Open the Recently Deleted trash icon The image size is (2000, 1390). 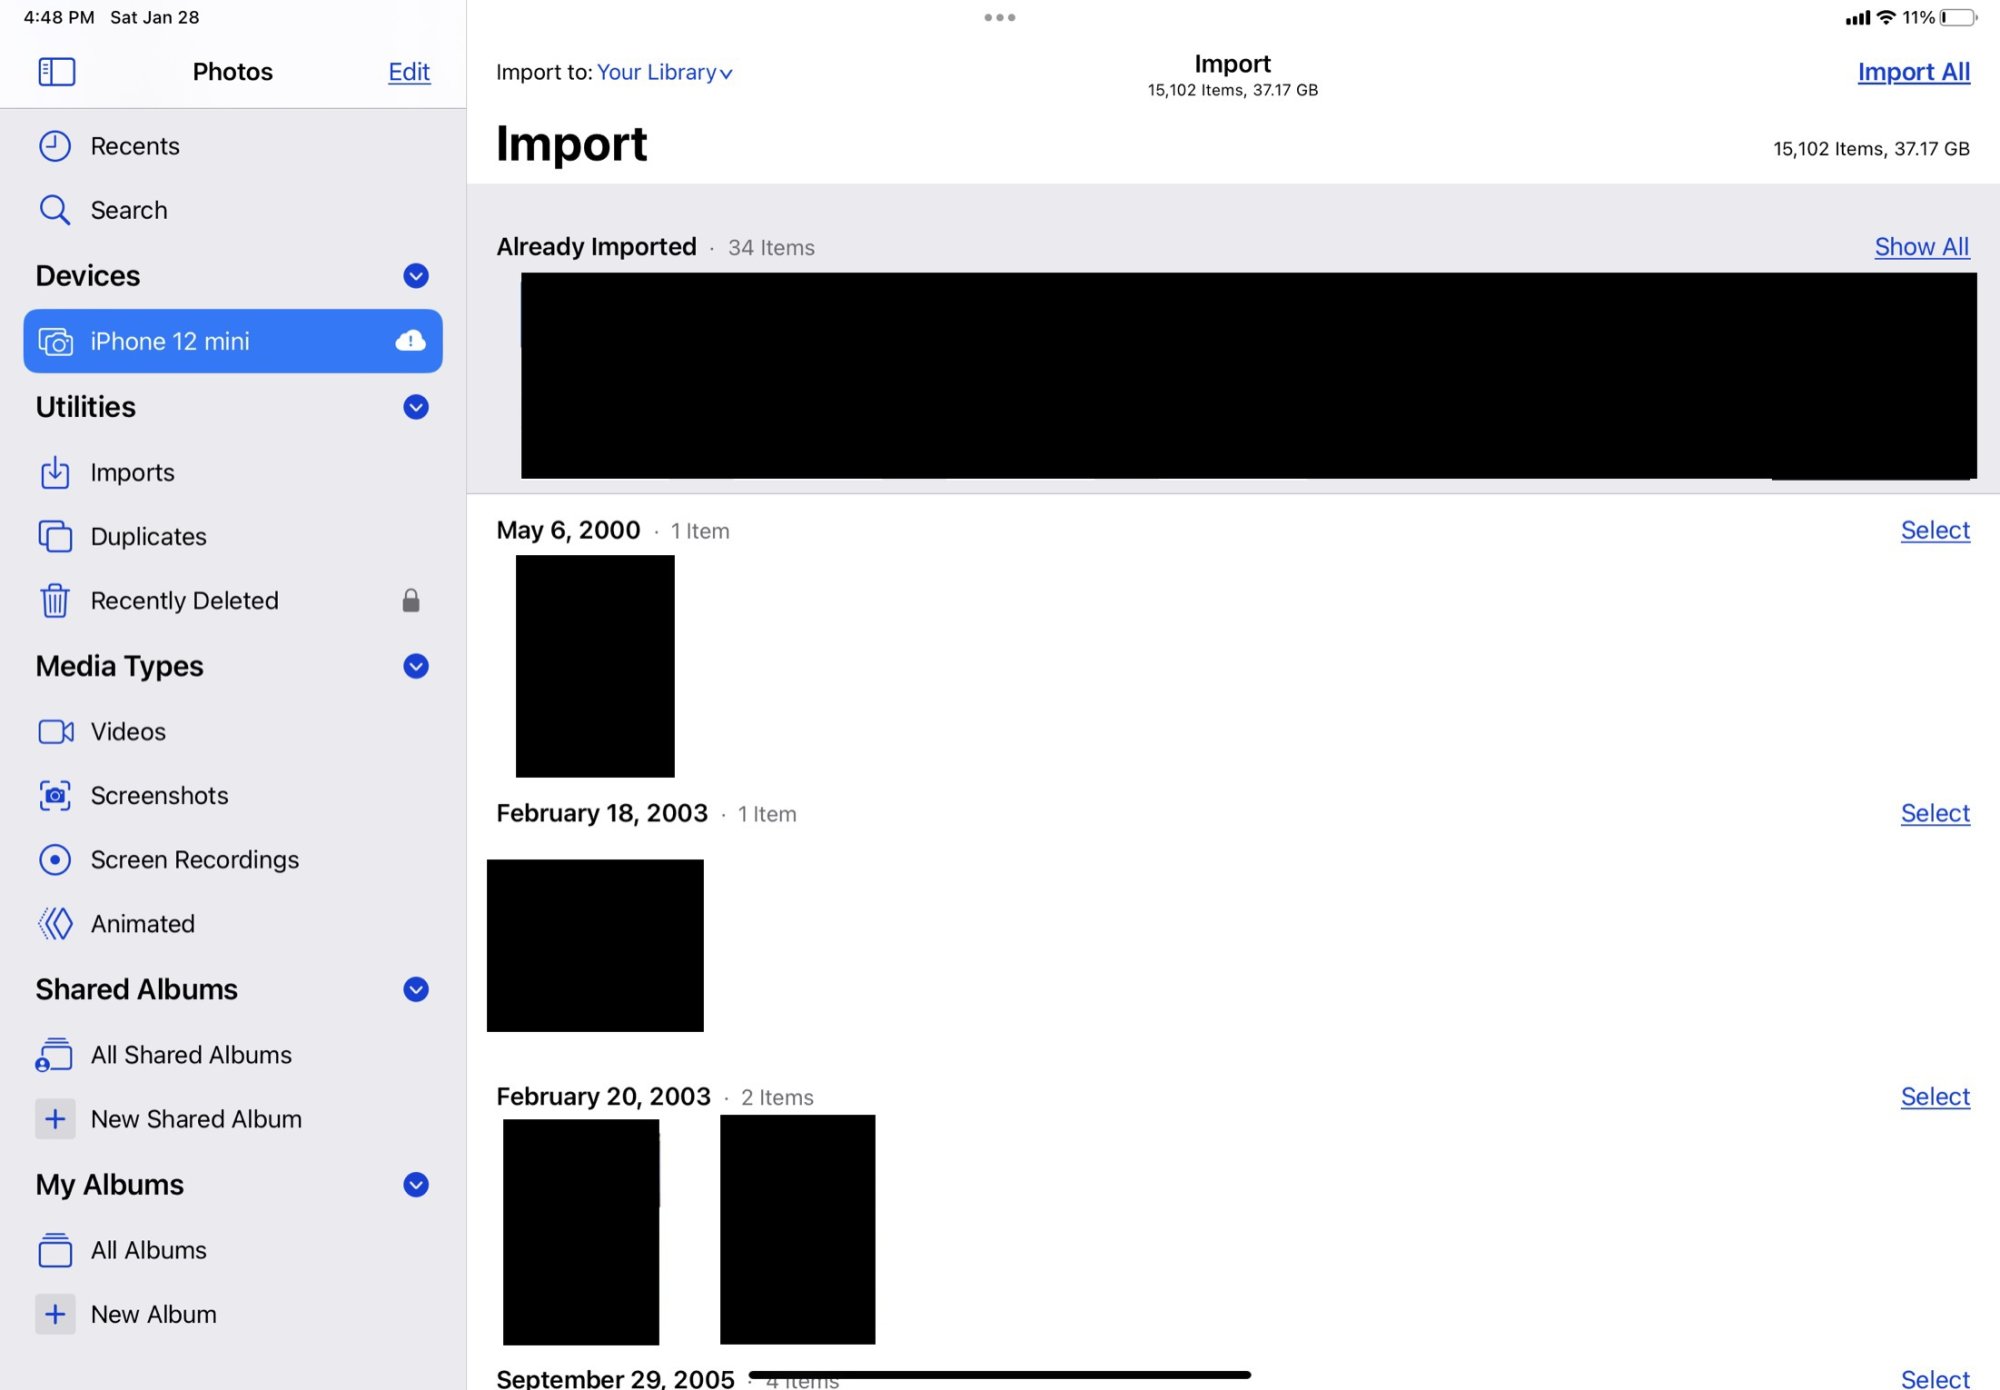point(55,600)
